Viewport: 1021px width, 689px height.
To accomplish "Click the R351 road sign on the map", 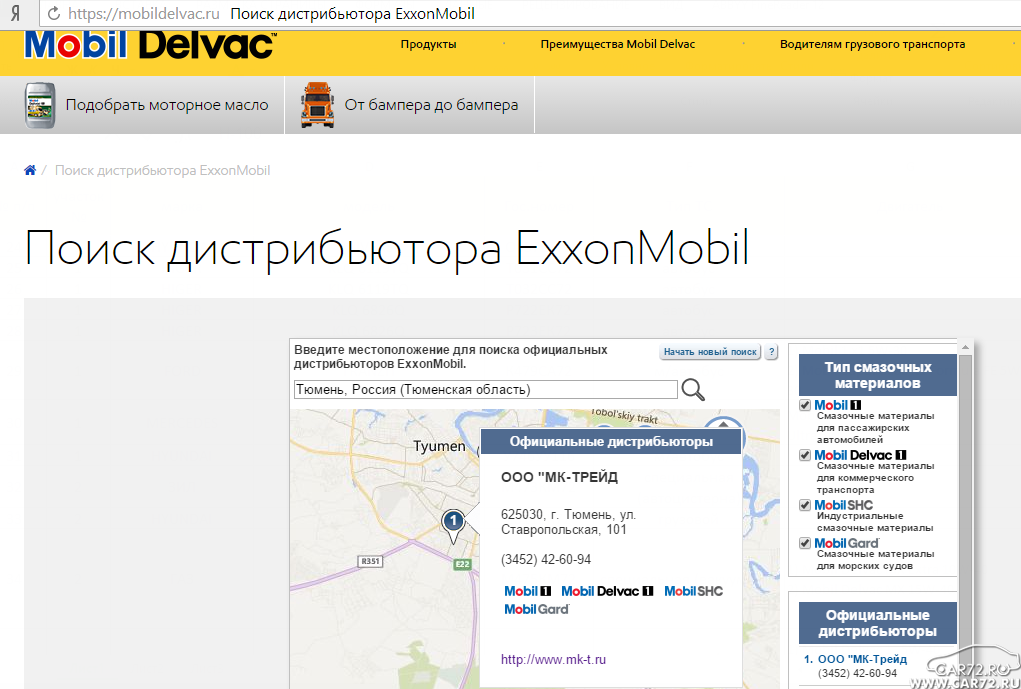I will (x=371, y=561).
